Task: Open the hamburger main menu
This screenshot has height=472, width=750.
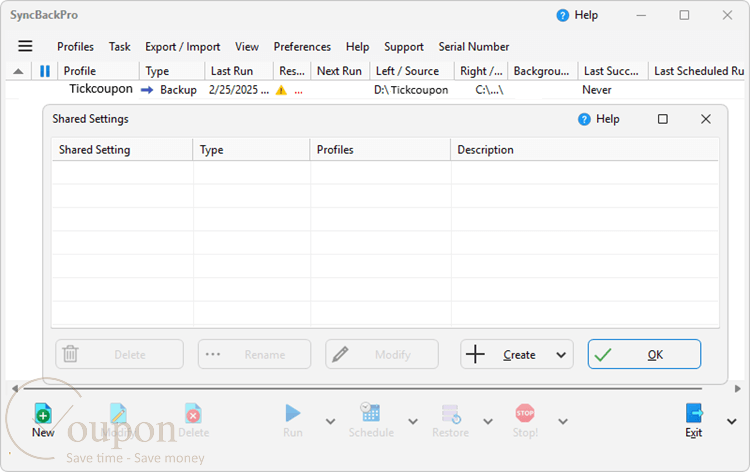Action: (x=25, y=46)
